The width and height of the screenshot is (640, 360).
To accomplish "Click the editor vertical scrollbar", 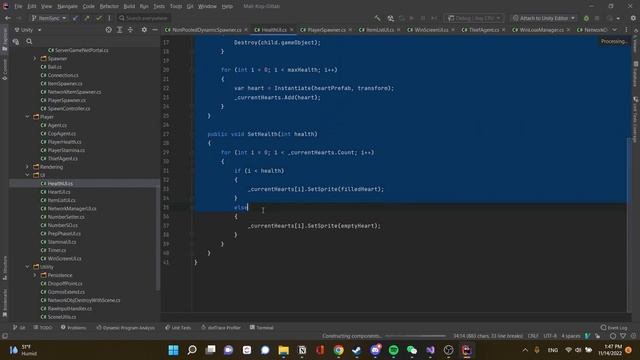I will 629,224.
